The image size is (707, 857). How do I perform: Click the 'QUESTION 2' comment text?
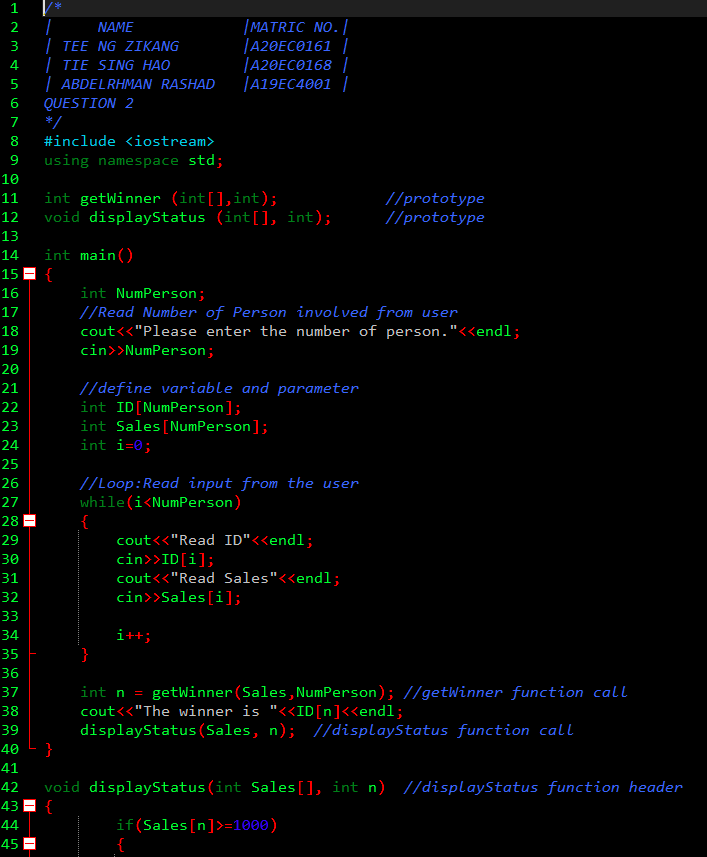tap(88, 103)
